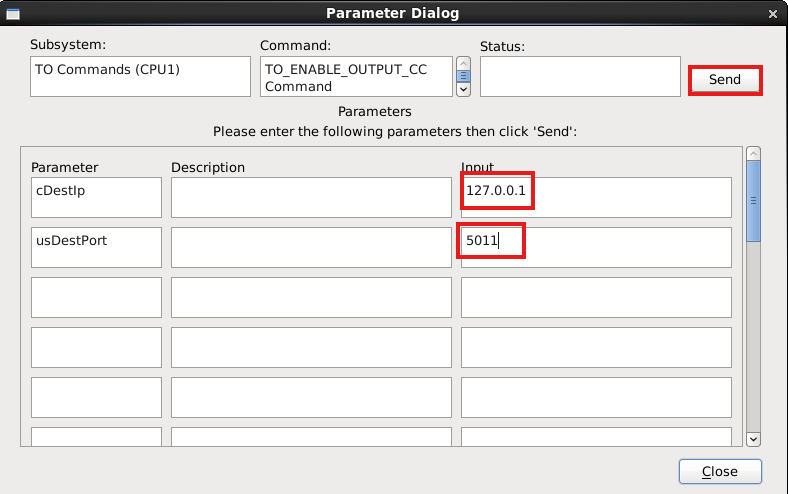Click the parameters list scroll down arrow

click(x=753, y=438)
